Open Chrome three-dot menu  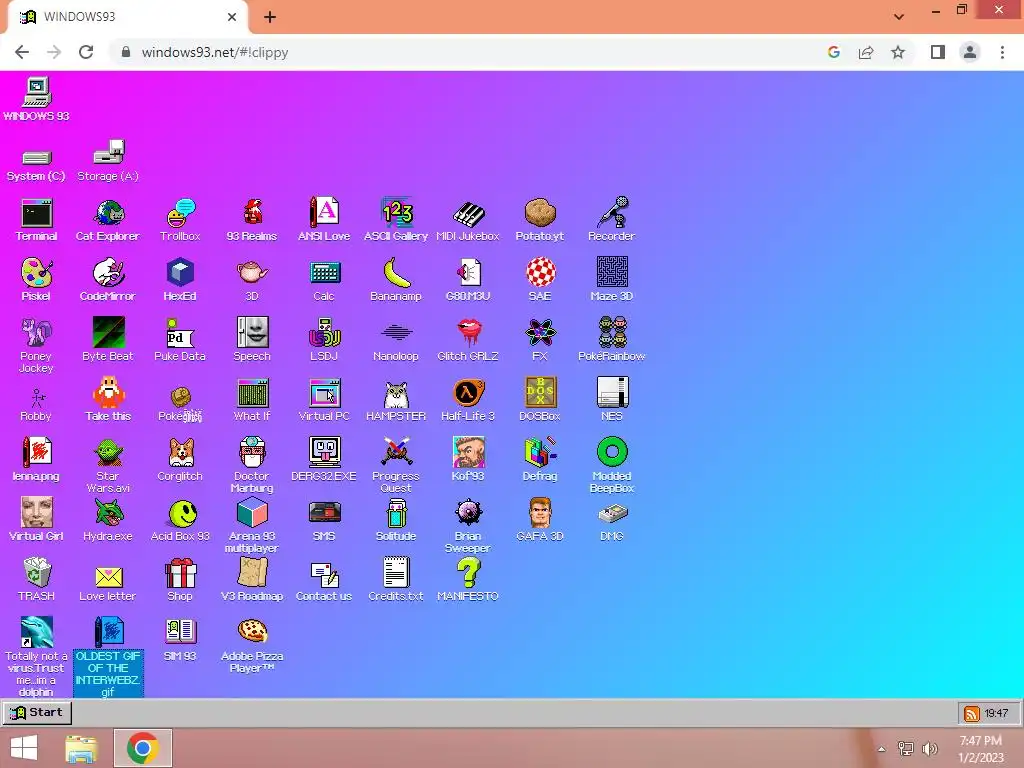pyautogui.click(x=1002, y=52)
